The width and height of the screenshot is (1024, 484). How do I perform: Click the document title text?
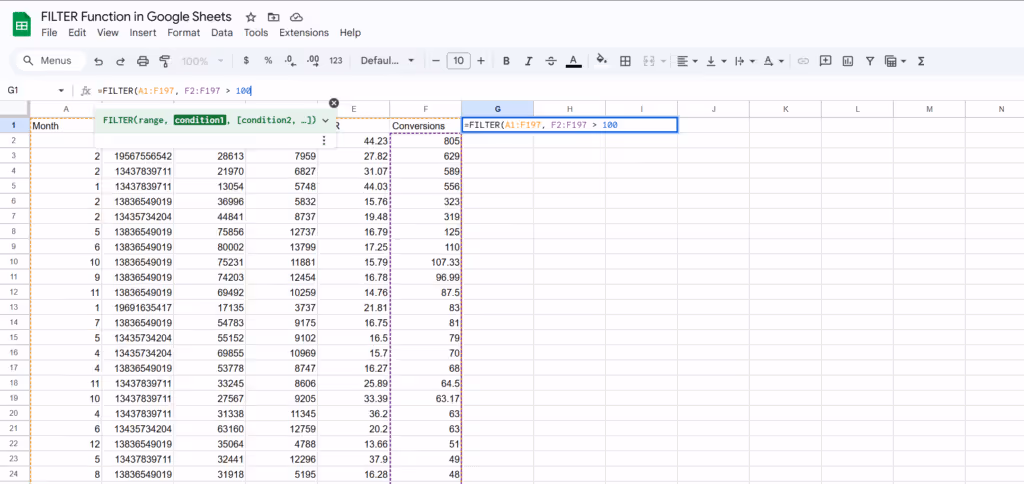click(136, 16)
